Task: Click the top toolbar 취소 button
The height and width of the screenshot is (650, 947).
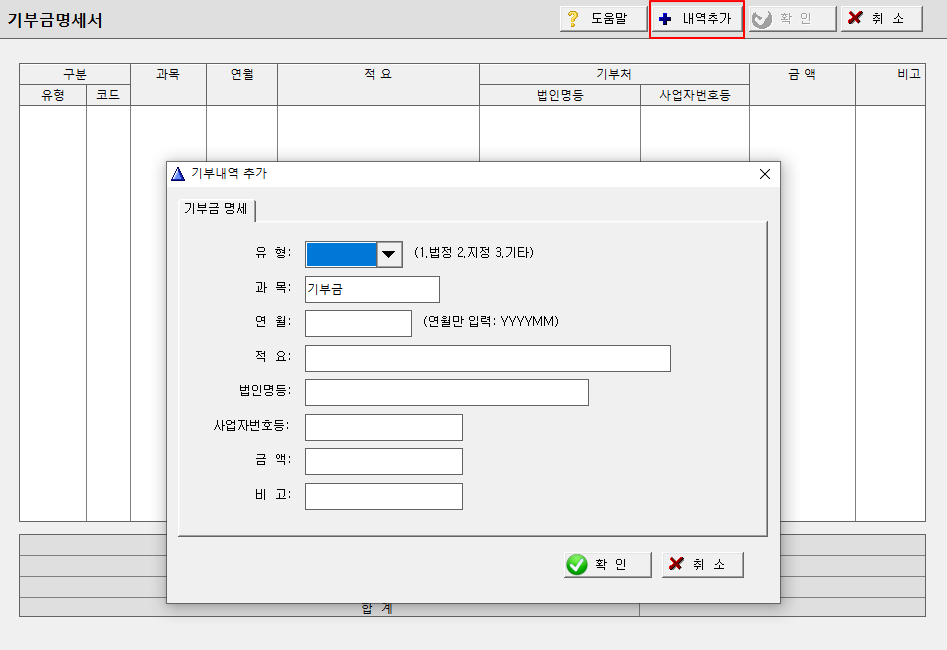Action: click(881, 19)
